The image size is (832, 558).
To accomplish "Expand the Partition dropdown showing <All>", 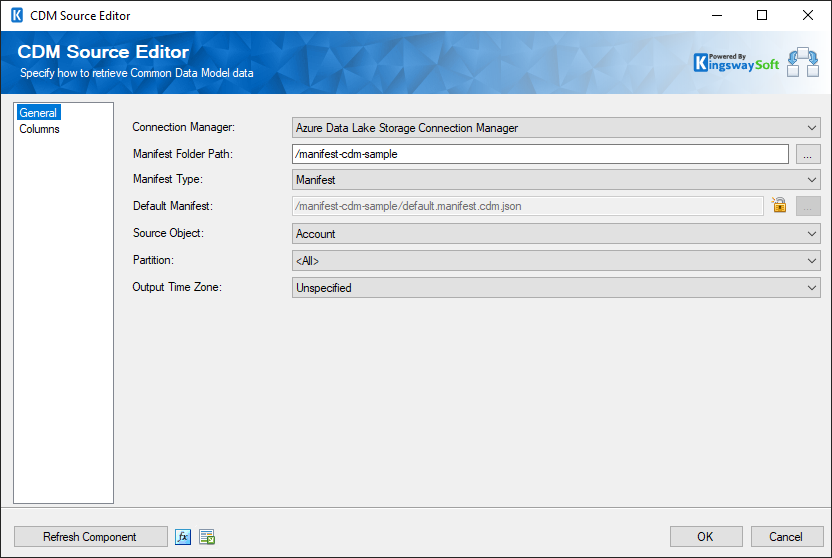I will pyautogui.click(x=556, y=261).
